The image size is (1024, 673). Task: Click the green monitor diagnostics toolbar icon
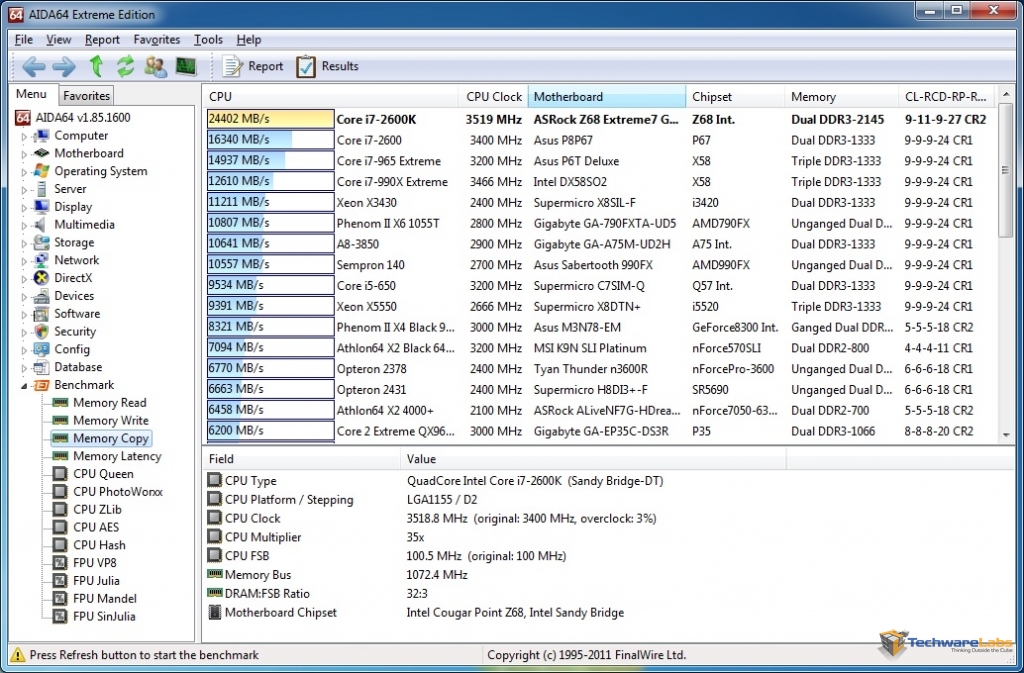186,66
